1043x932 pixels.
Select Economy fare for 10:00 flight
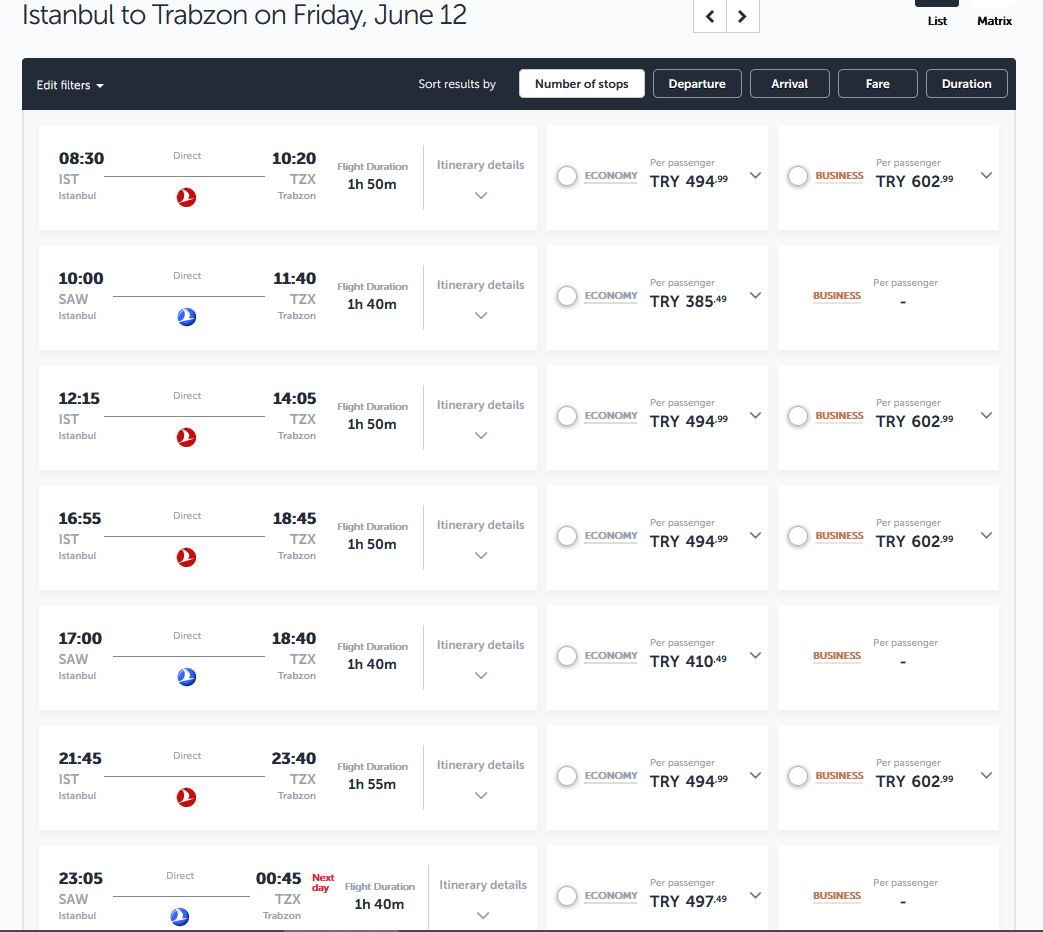567,296
